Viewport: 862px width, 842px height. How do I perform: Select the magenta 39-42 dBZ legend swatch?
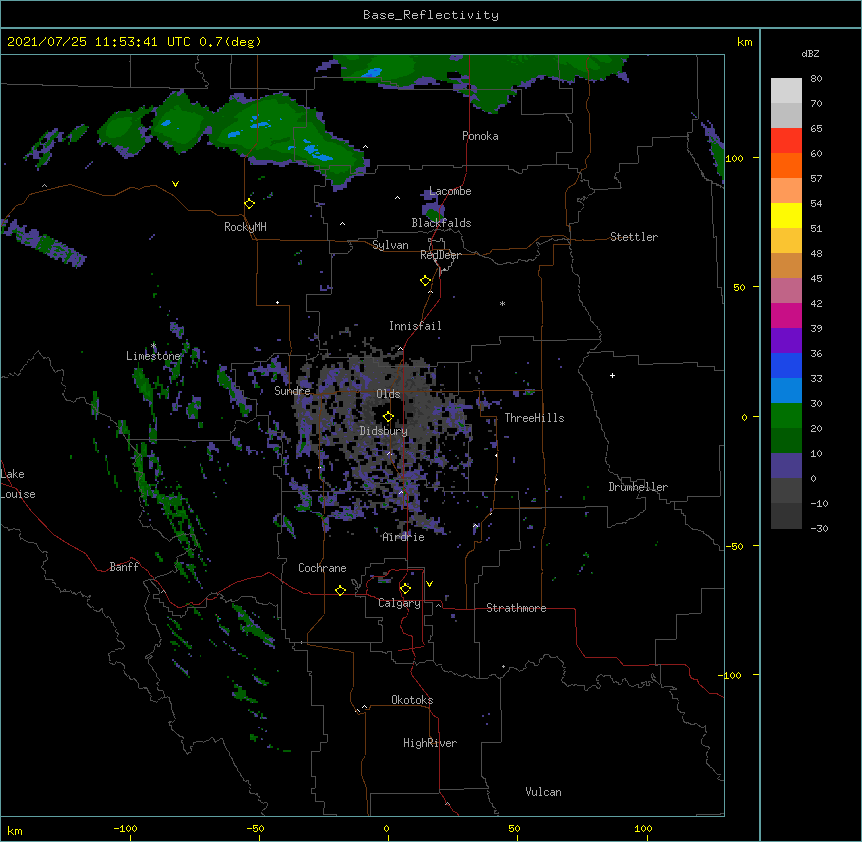[786, 315]
